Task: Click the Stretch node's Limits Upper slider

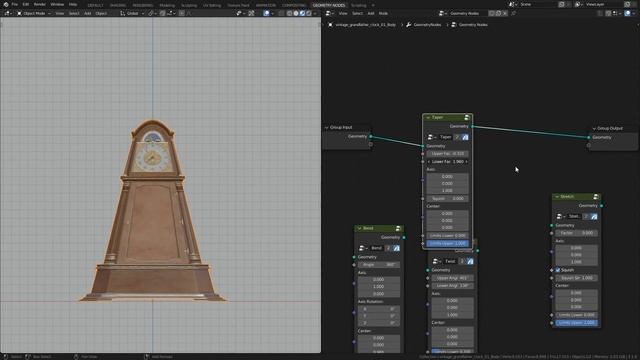Action: [577, 323]
